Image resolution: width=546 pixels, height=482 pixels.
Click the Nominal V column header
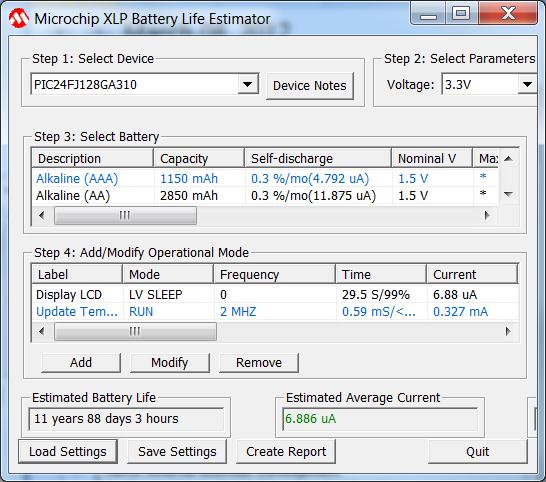point(432,158)
